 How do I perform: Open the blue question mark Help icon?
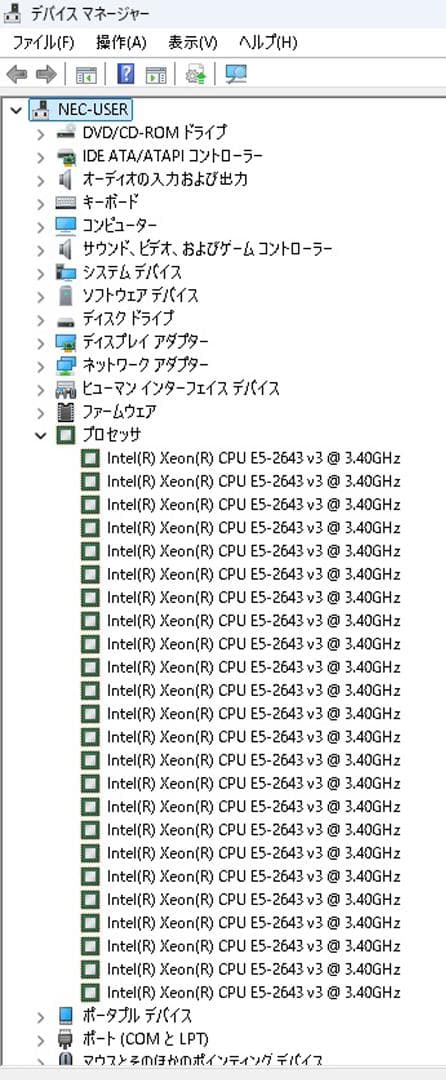coord(126,73)
